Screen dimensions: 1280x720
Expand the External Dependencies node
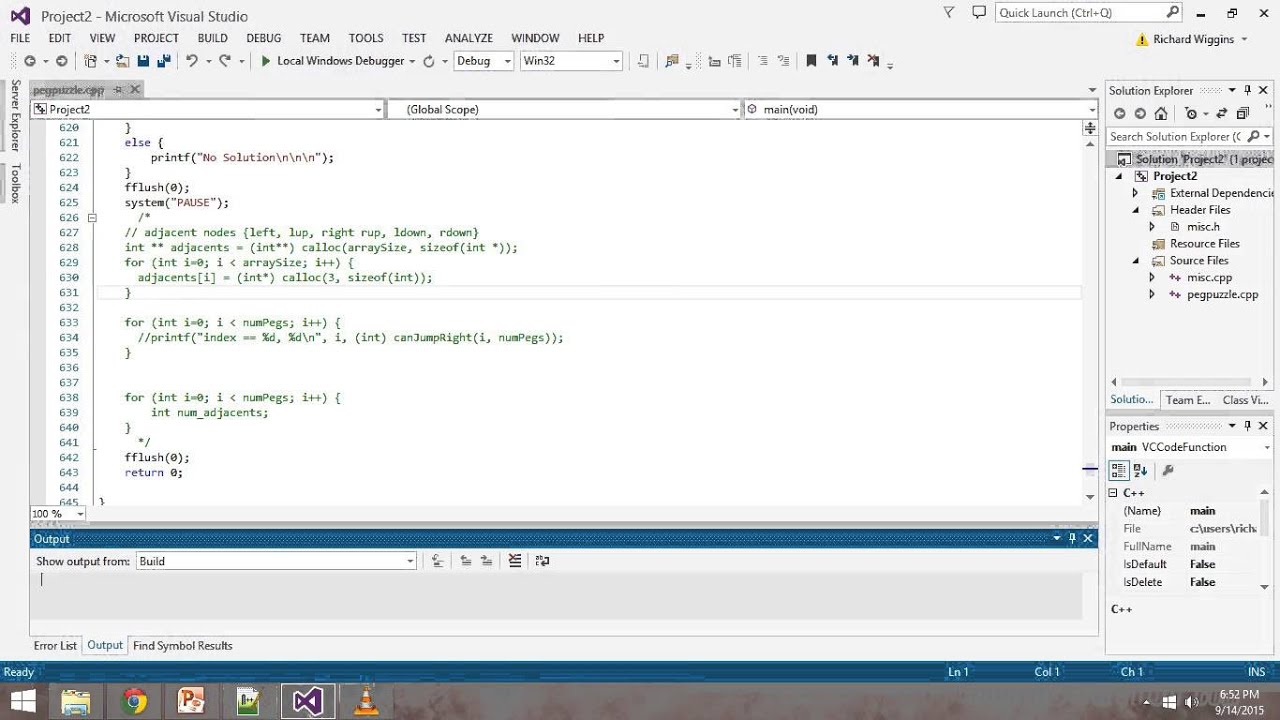click(x=1135, y=193)
